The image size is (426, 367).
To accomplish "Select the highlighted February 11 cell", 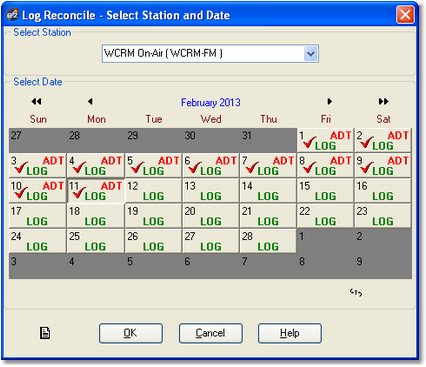I will click(95, 191).
